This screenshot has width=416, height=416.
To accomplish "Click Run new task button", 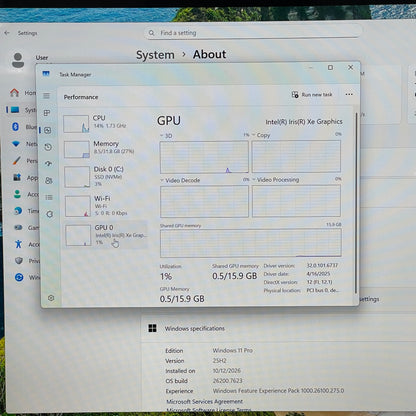I will point(312,95).
